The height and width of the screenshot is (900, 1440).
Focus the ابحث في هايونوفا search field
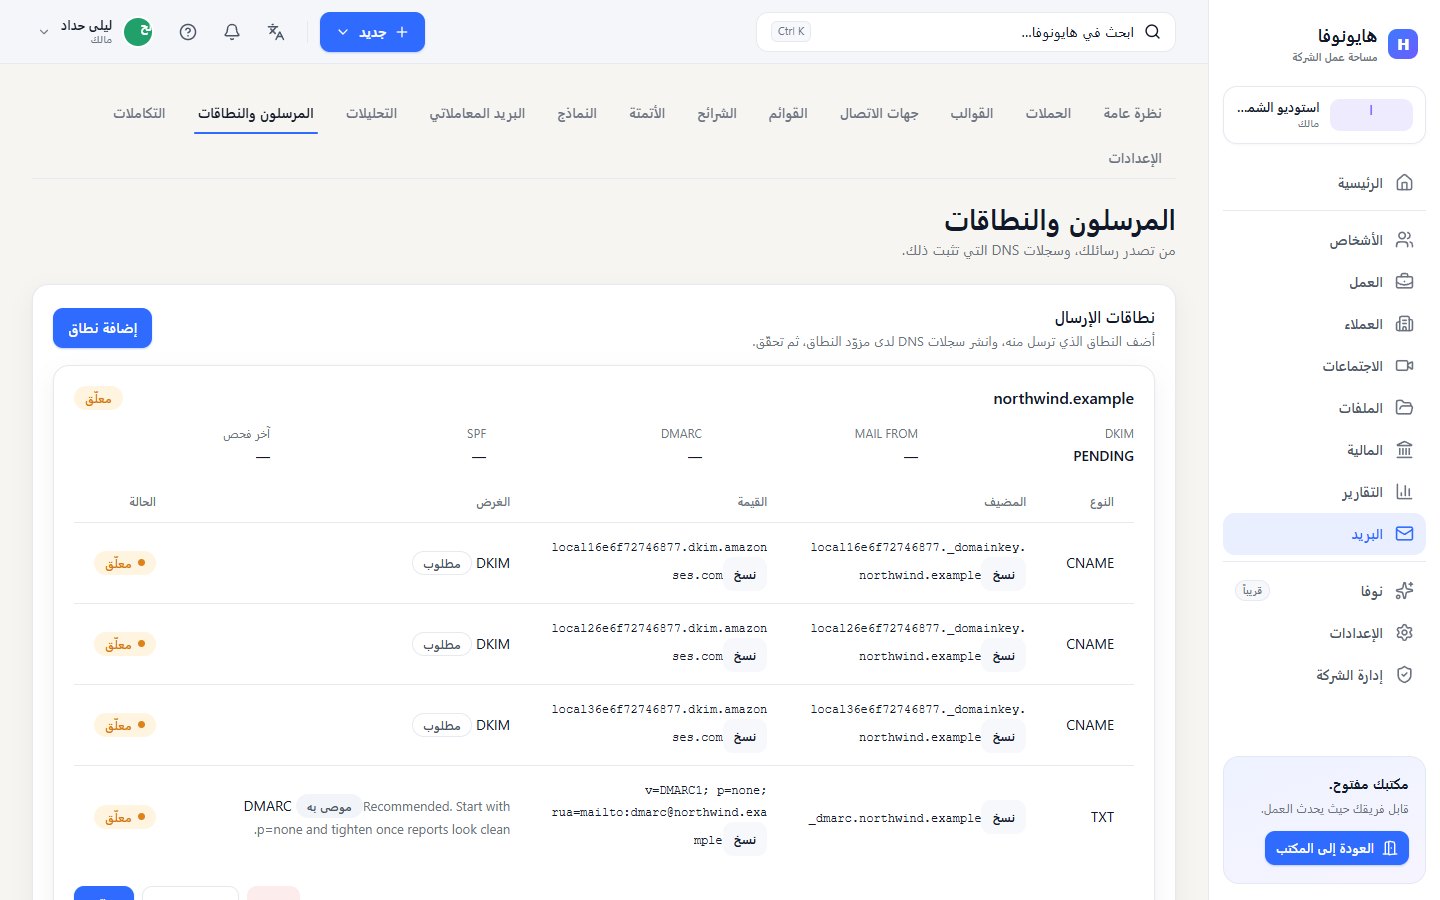click(966, 32)
